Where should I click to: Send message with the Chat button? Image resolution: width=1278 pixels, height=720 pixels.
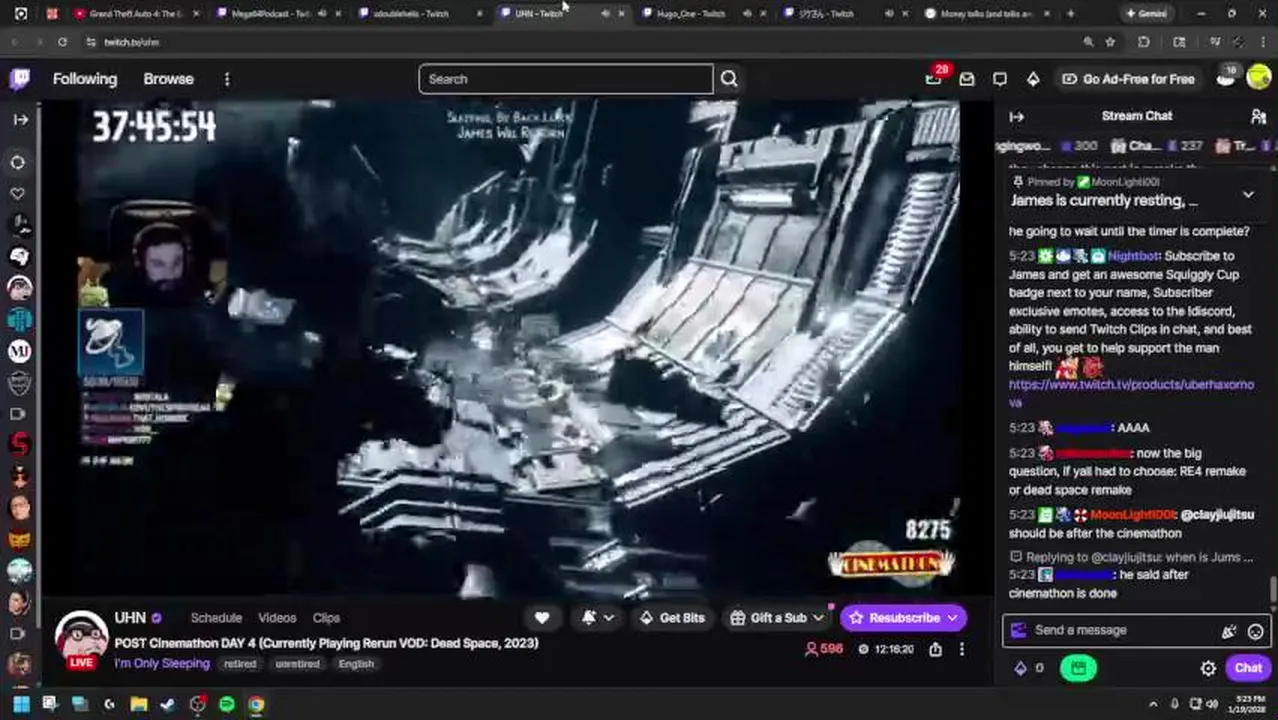(1248, 668)
